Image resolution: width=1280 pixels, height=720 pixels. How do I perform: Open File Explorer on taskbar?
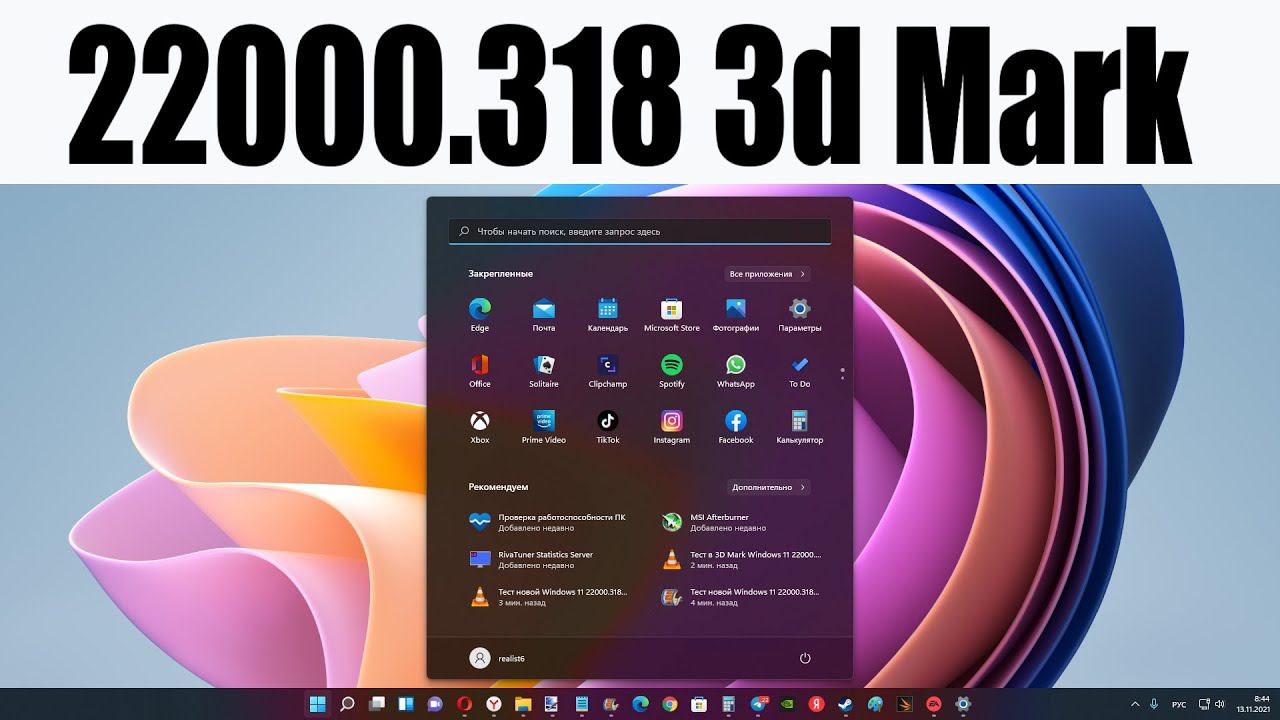(x=523, y=704)
